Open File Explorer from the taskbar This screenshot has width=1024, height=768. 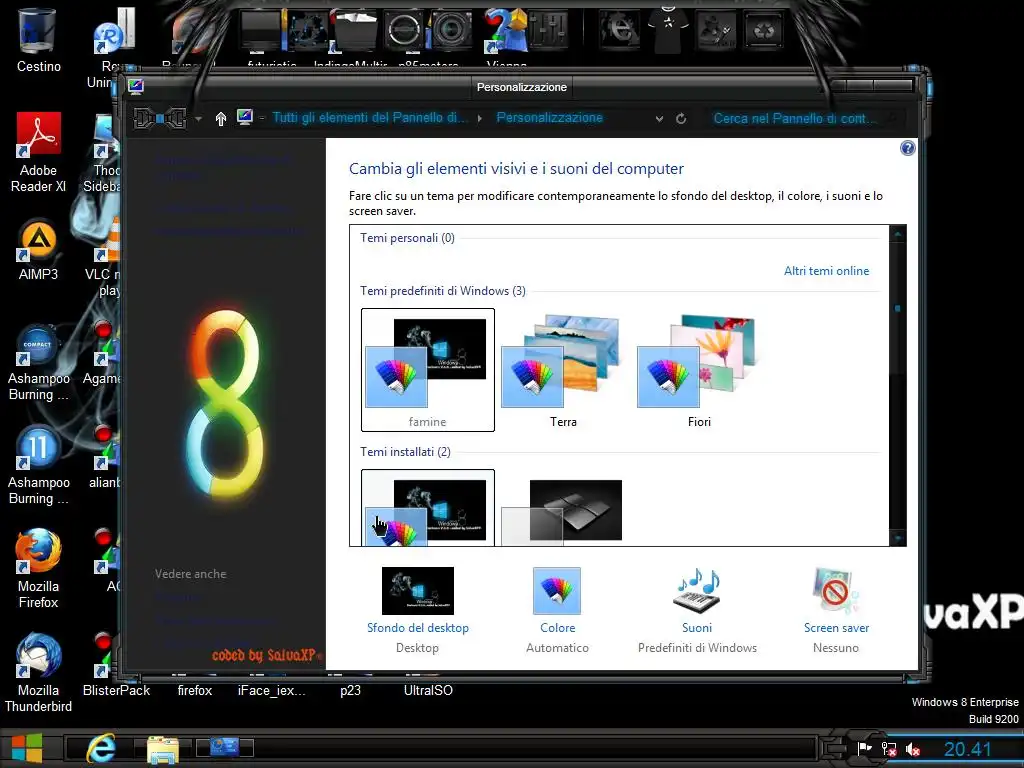(x=163, y=749)
